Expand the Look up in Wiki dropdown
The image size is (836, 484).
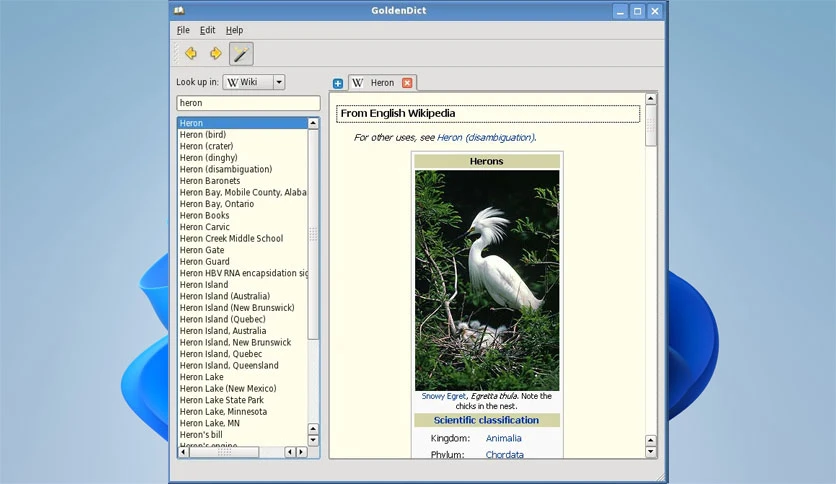(x=279, y=82)
